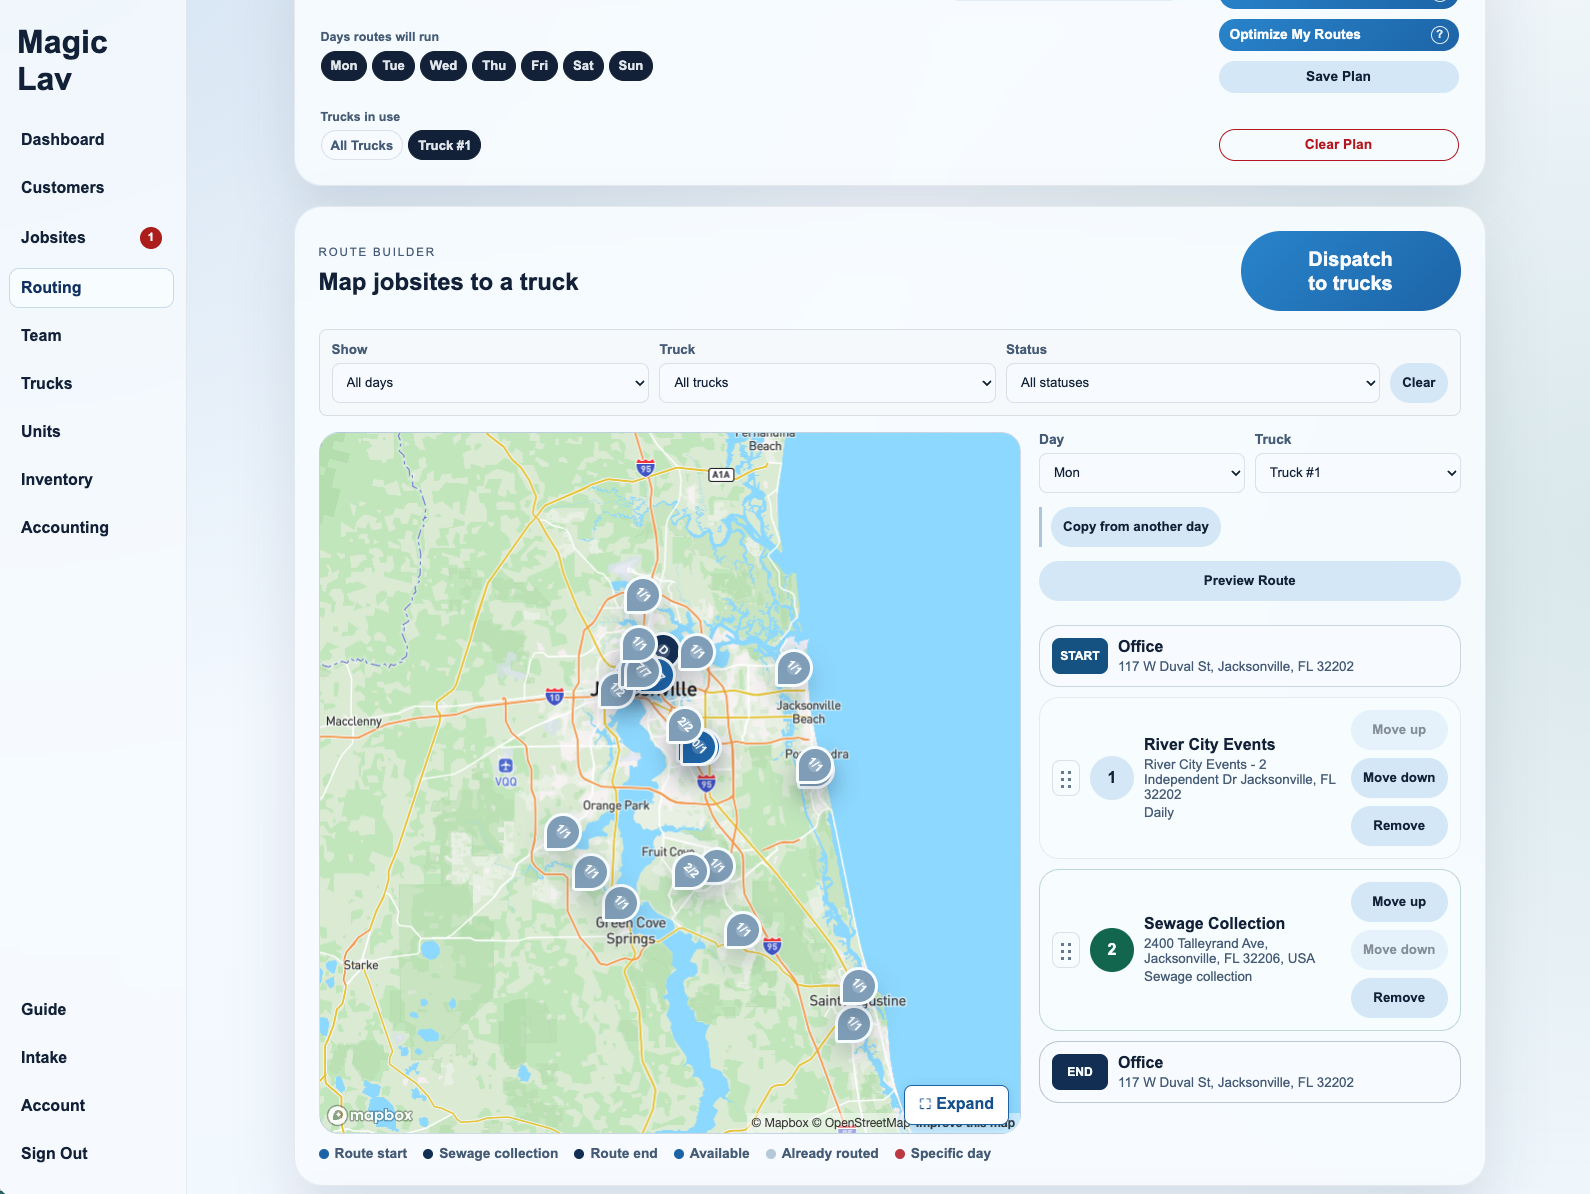Click the map marker west of Orange Park
Image resolution: width=1590 pixels, height=1194 pixels.
click(563, 832)
